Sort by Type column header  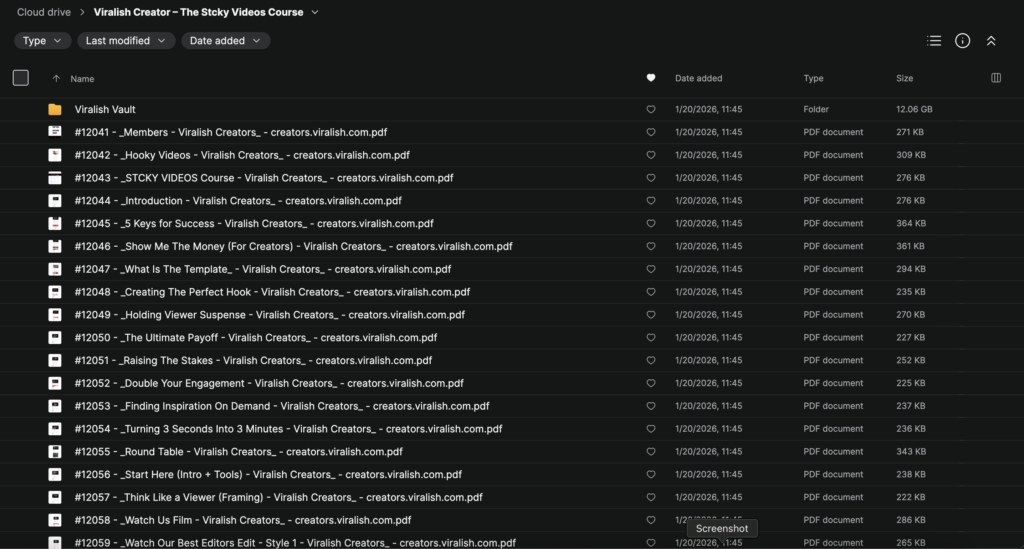[813, 78]
